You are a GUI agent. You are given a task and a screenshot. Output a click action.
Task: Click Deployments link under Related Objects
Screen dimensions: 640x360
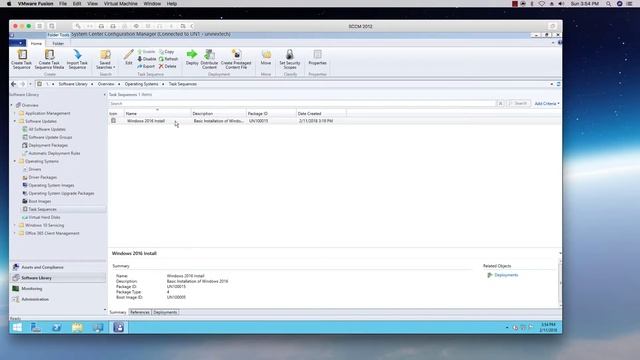(x=506, y=275)
